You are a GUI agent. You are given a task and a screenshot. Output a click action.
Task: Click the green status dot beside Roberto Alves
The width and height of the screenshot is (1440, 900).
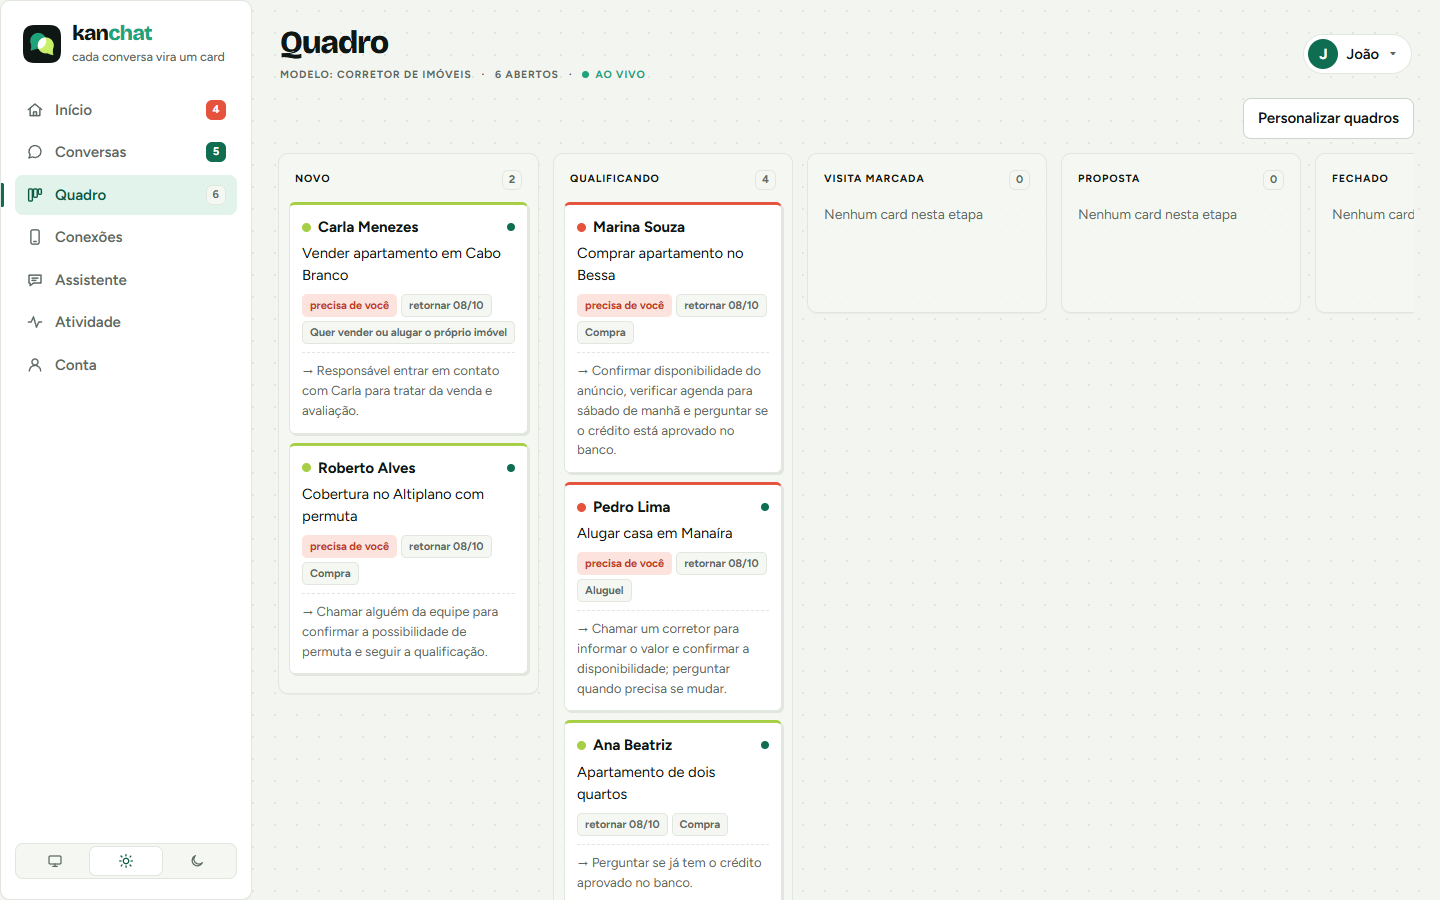point(307,468)
